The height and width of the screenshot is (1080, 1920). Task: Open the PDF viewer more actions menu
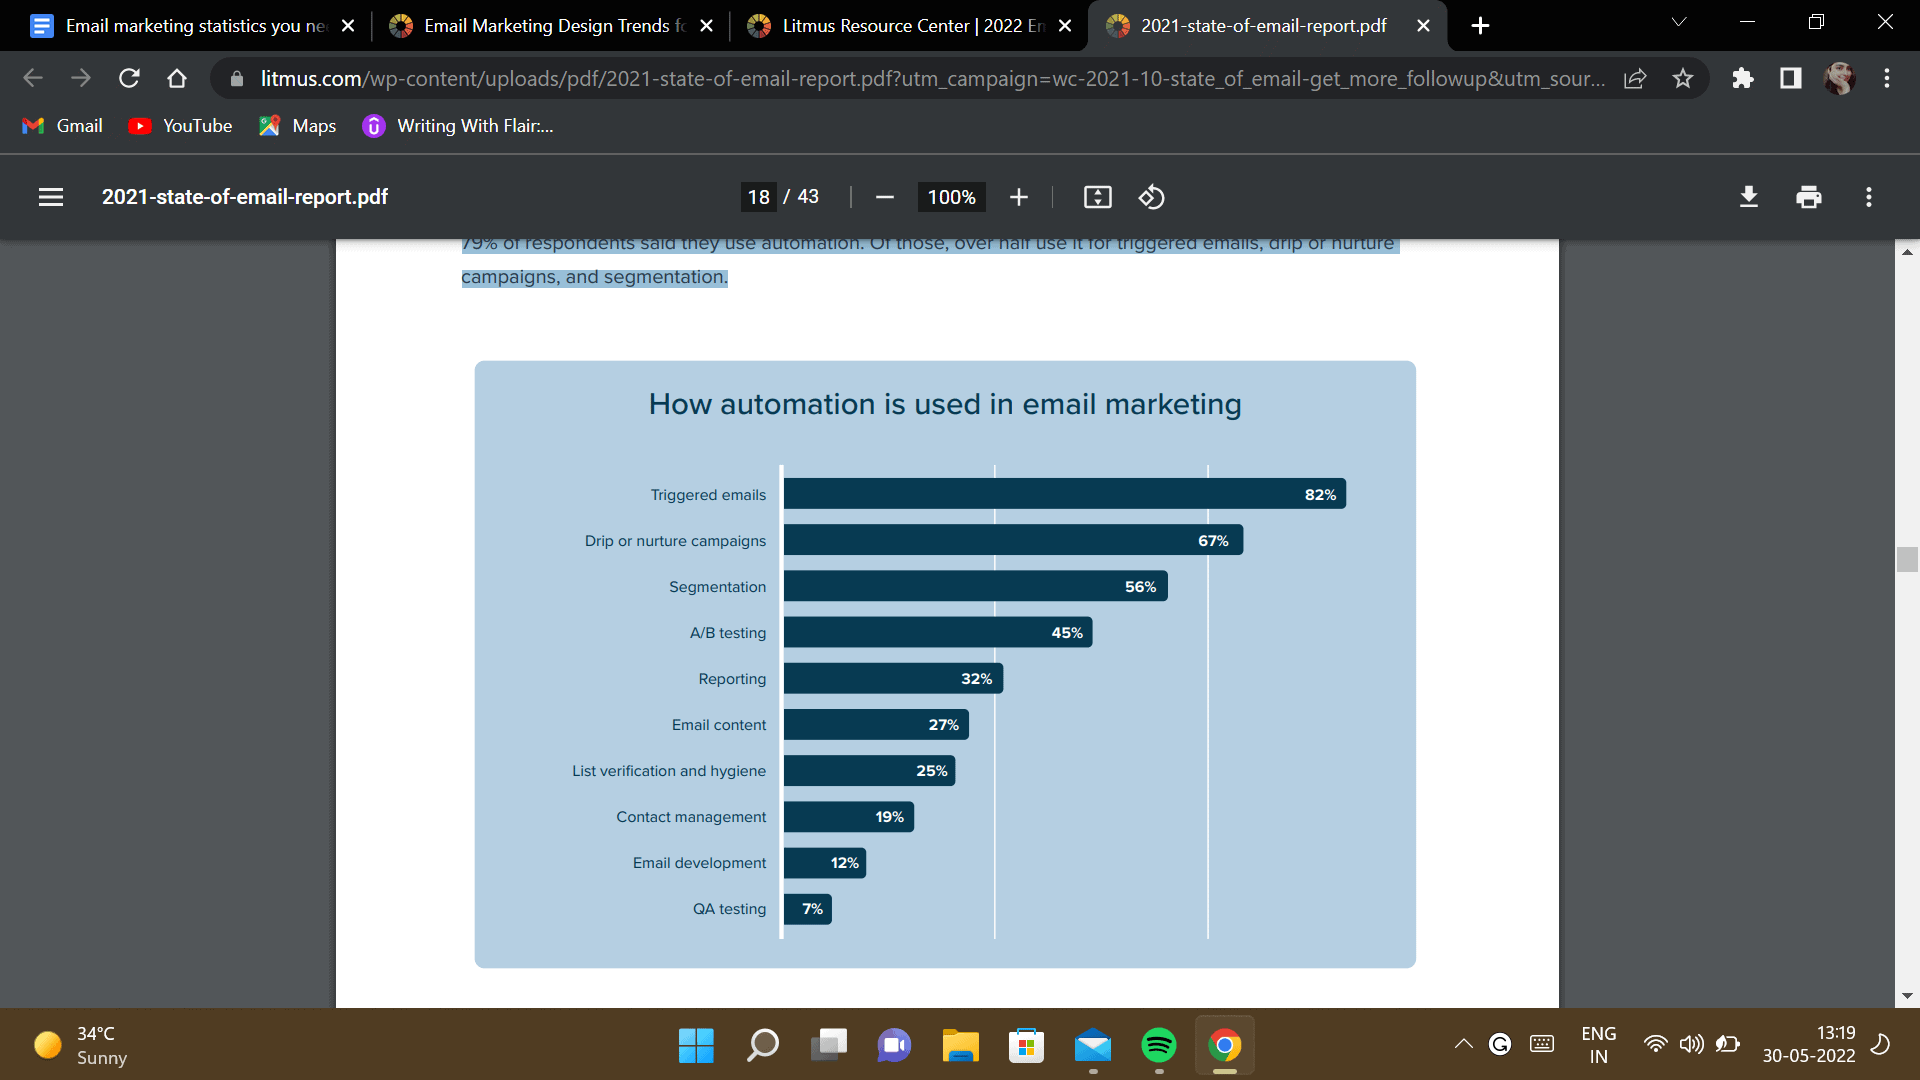[1868, 197]
